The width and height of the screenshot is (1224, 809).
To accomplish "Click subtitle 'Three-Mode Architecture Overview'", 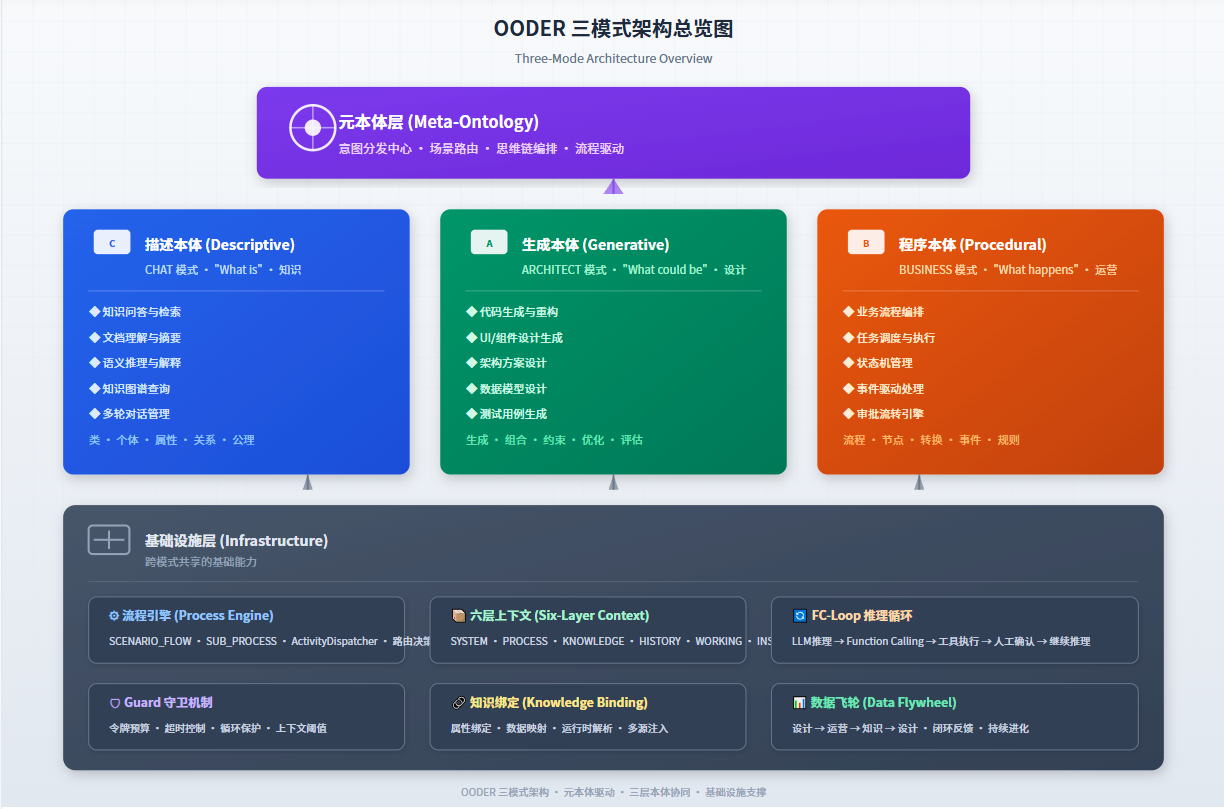I will (613, 59).
